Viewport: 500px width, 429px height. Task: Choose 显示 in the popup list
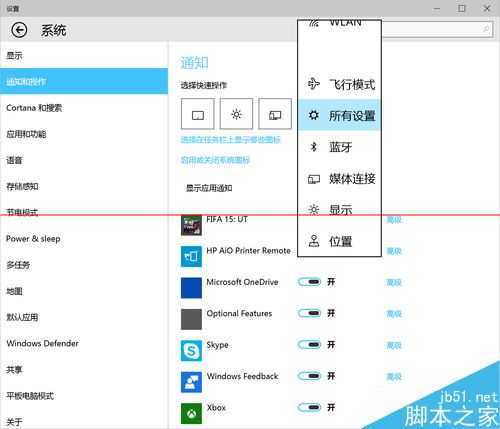pos(339,210)
